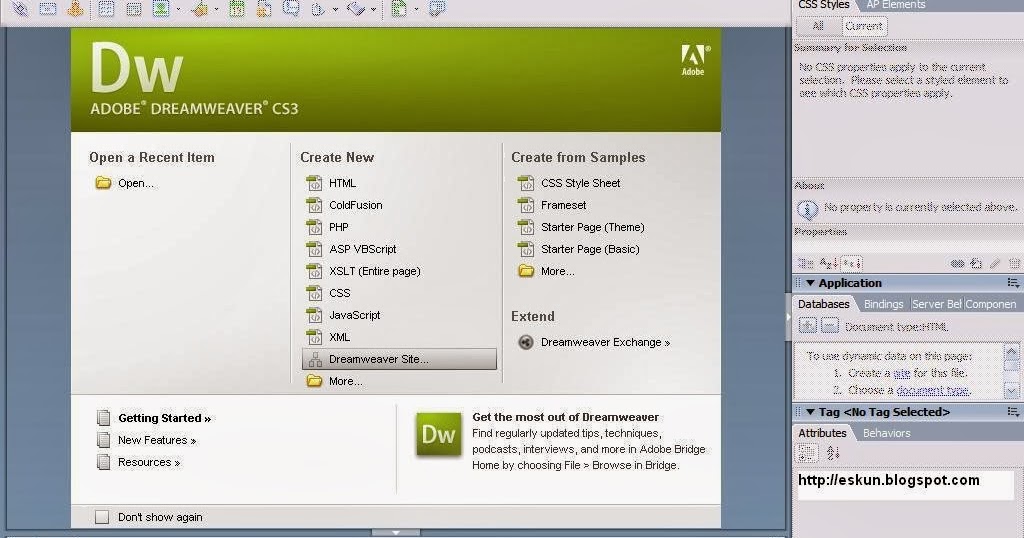Click the Script insert icon

[x=356, y=8]
